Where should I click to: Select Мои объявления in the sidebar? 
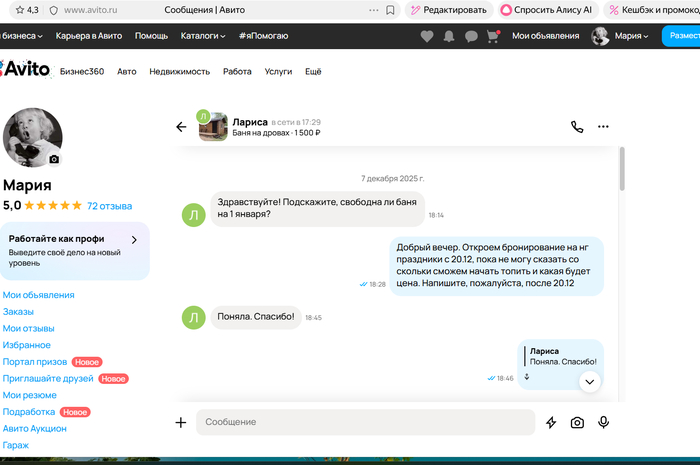(x=38, y=295)
